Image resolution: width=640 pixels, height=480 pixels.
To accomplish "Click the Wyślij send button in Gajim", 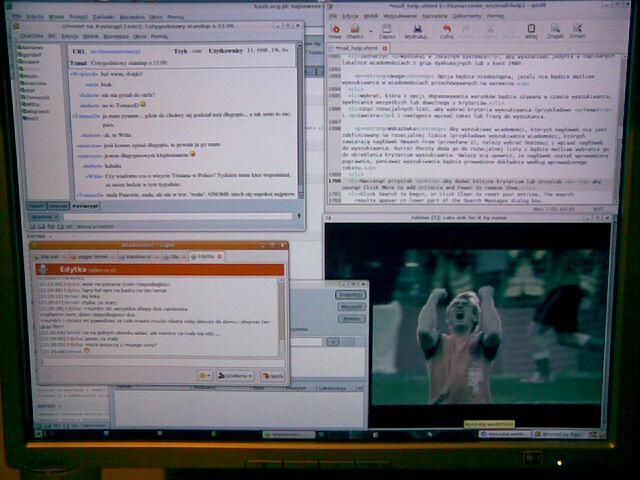I will pyautogui.click(x=272, y=376).
